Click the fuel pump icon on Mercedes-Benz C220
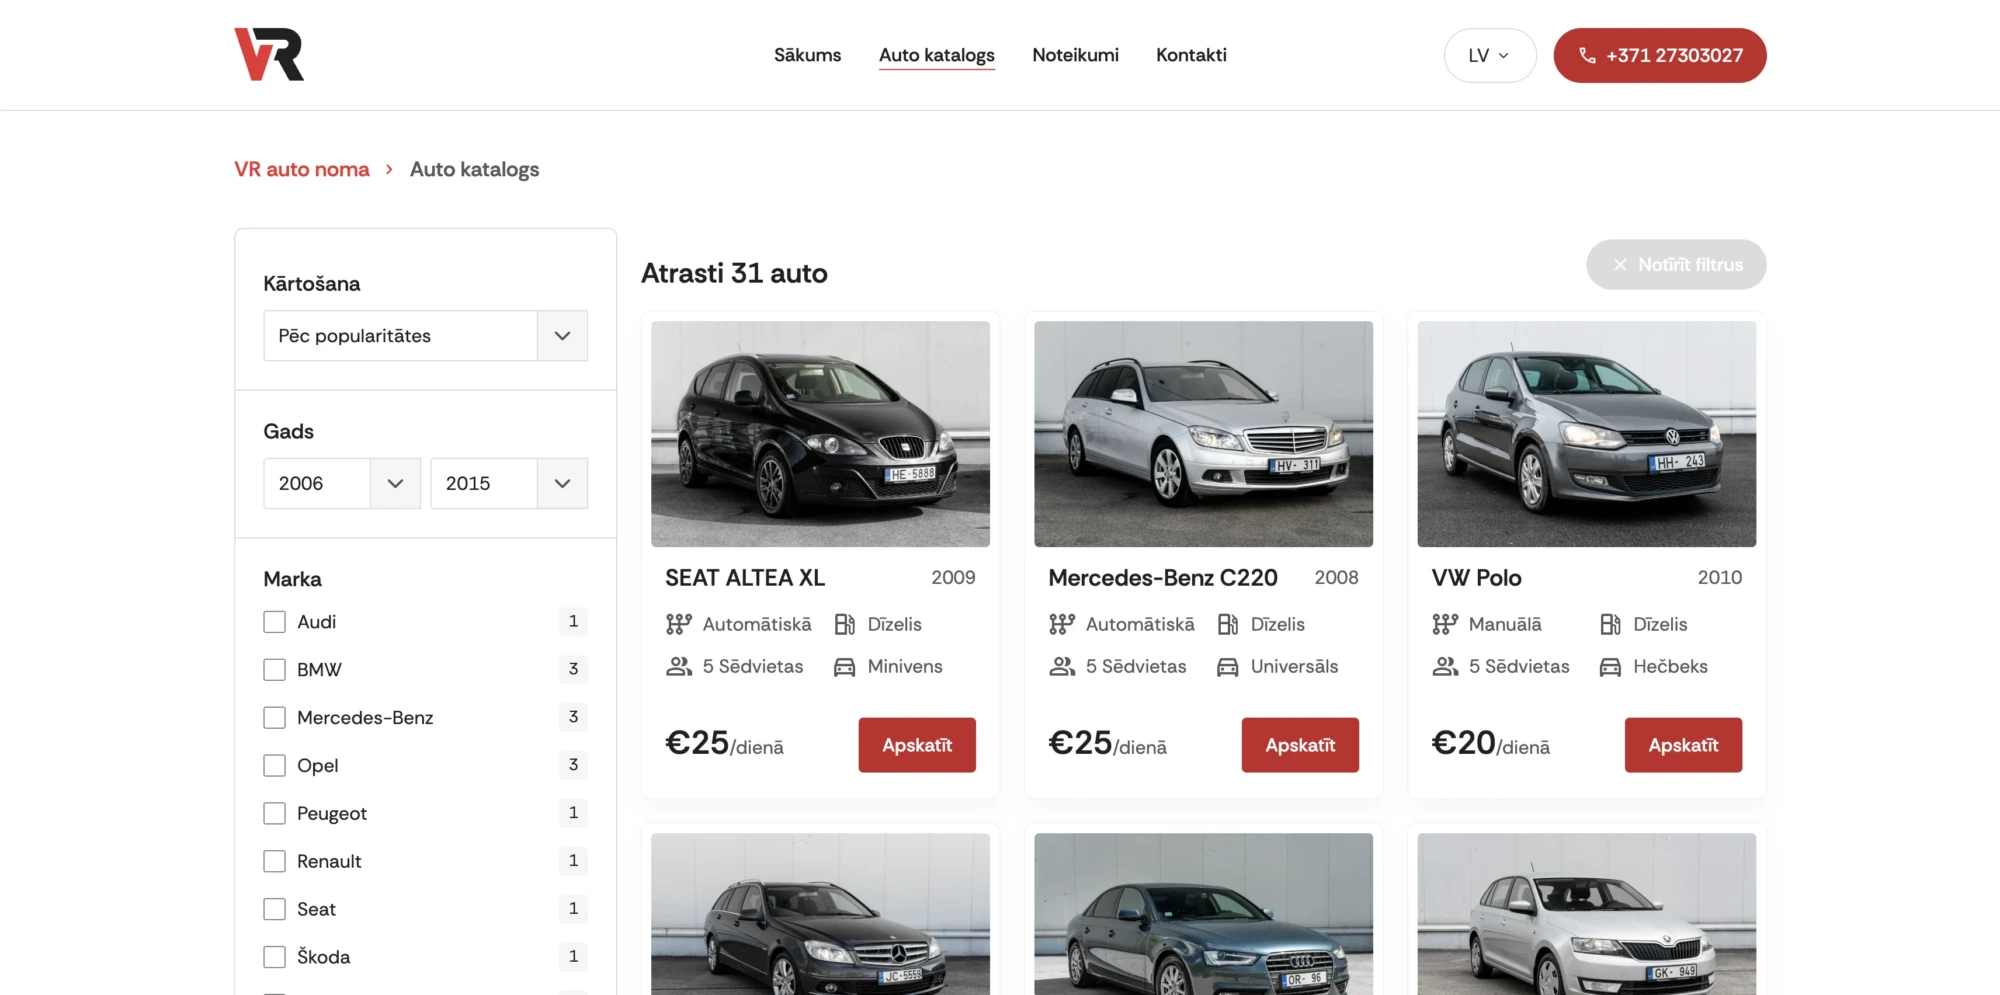Viewport: 2000px width, 995px height. pos(1227,624)
